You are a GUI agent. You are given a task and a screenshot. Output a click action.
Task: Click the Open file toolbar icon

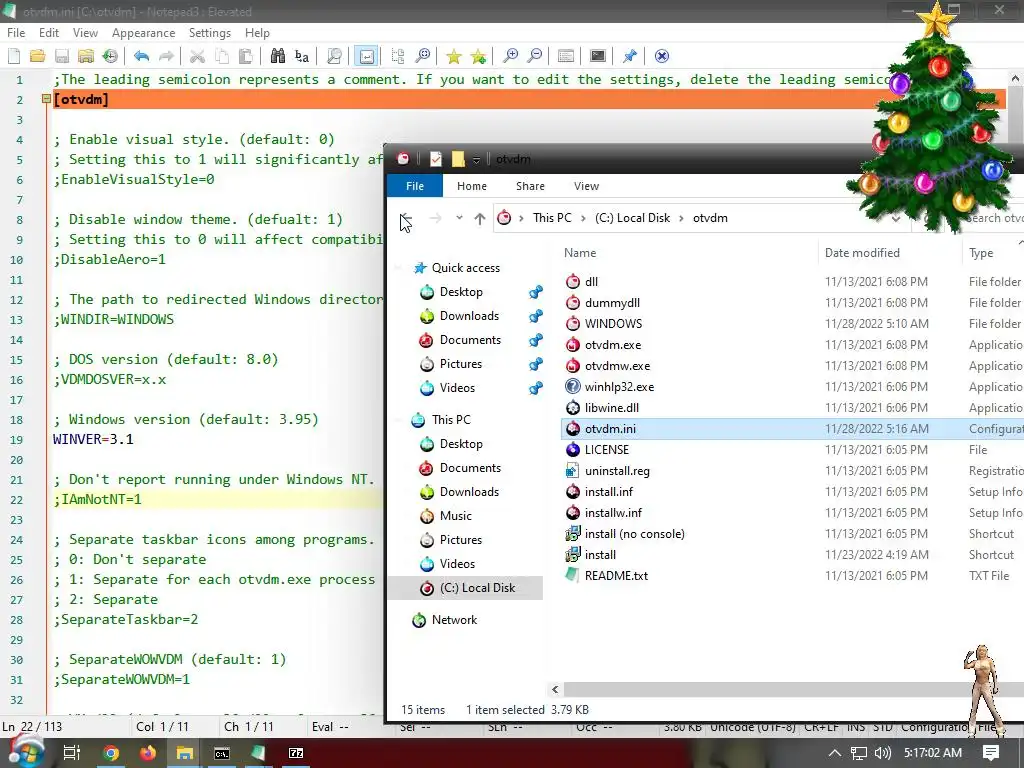point(38,56)
